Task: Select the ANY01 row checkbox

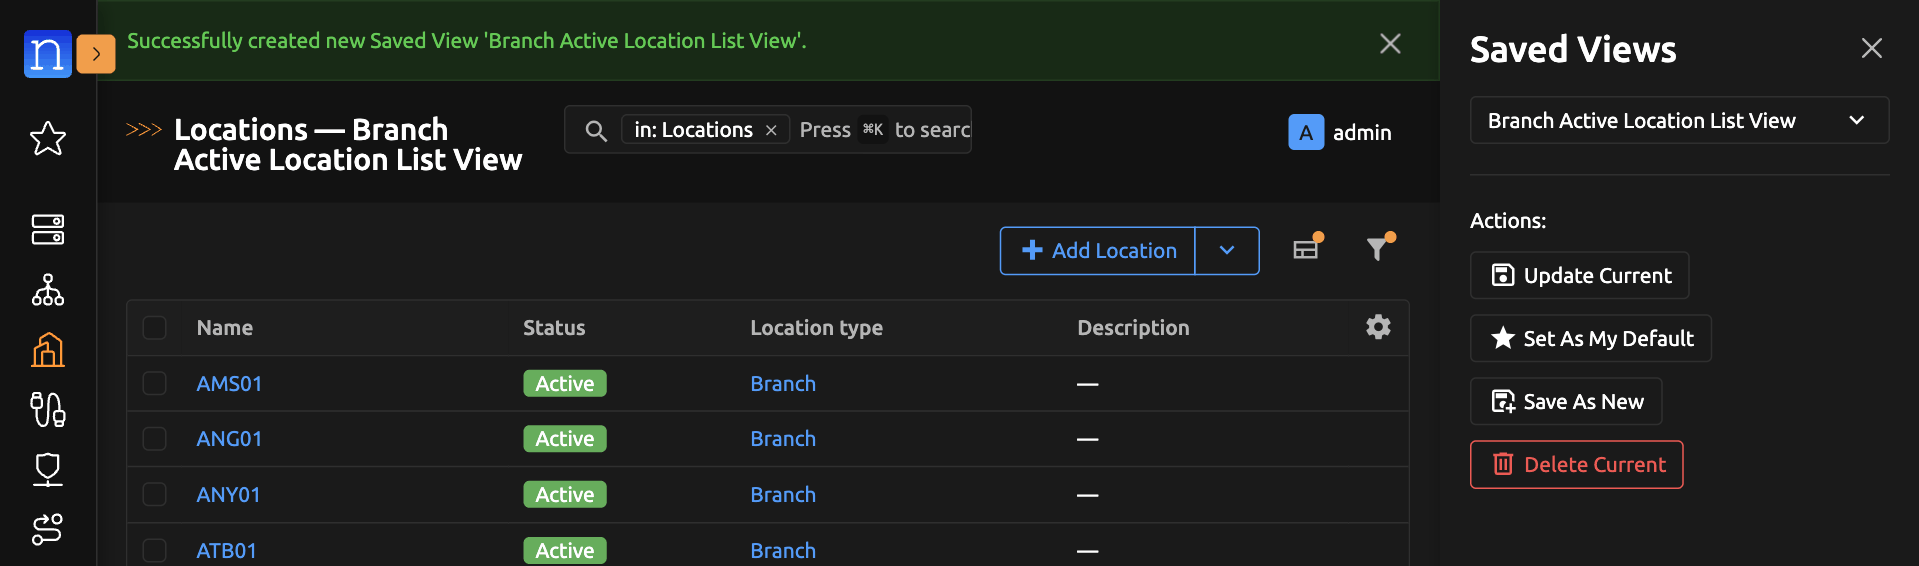Action: coord(155,495)
